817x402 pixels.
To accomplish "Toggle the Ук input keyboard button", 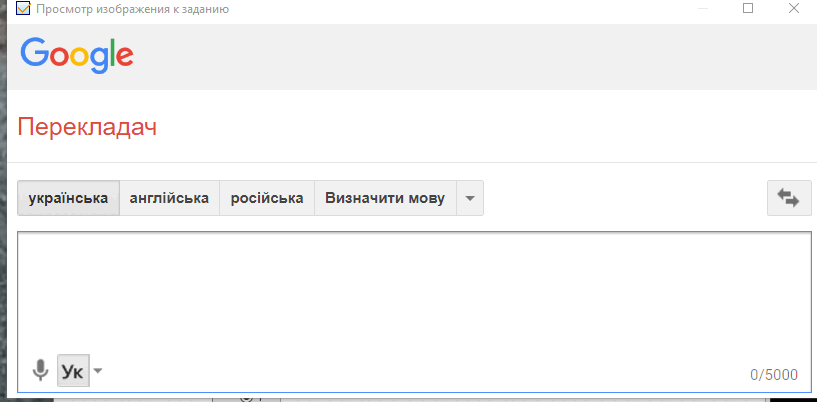I will click(x=73, y=371).
